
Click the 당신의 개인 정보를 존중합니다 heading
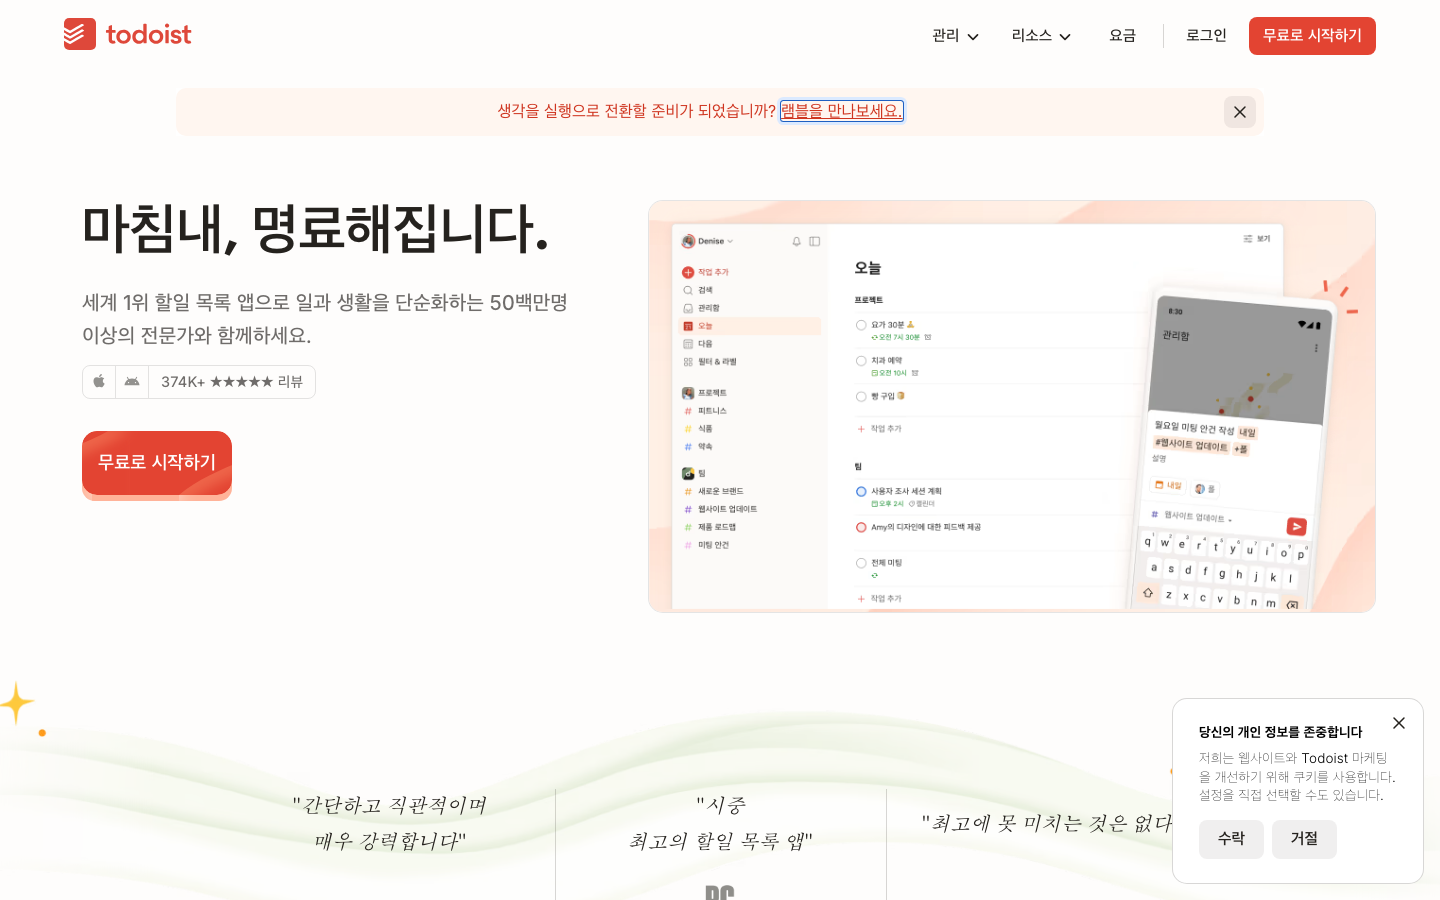[x=1280, y=732]
